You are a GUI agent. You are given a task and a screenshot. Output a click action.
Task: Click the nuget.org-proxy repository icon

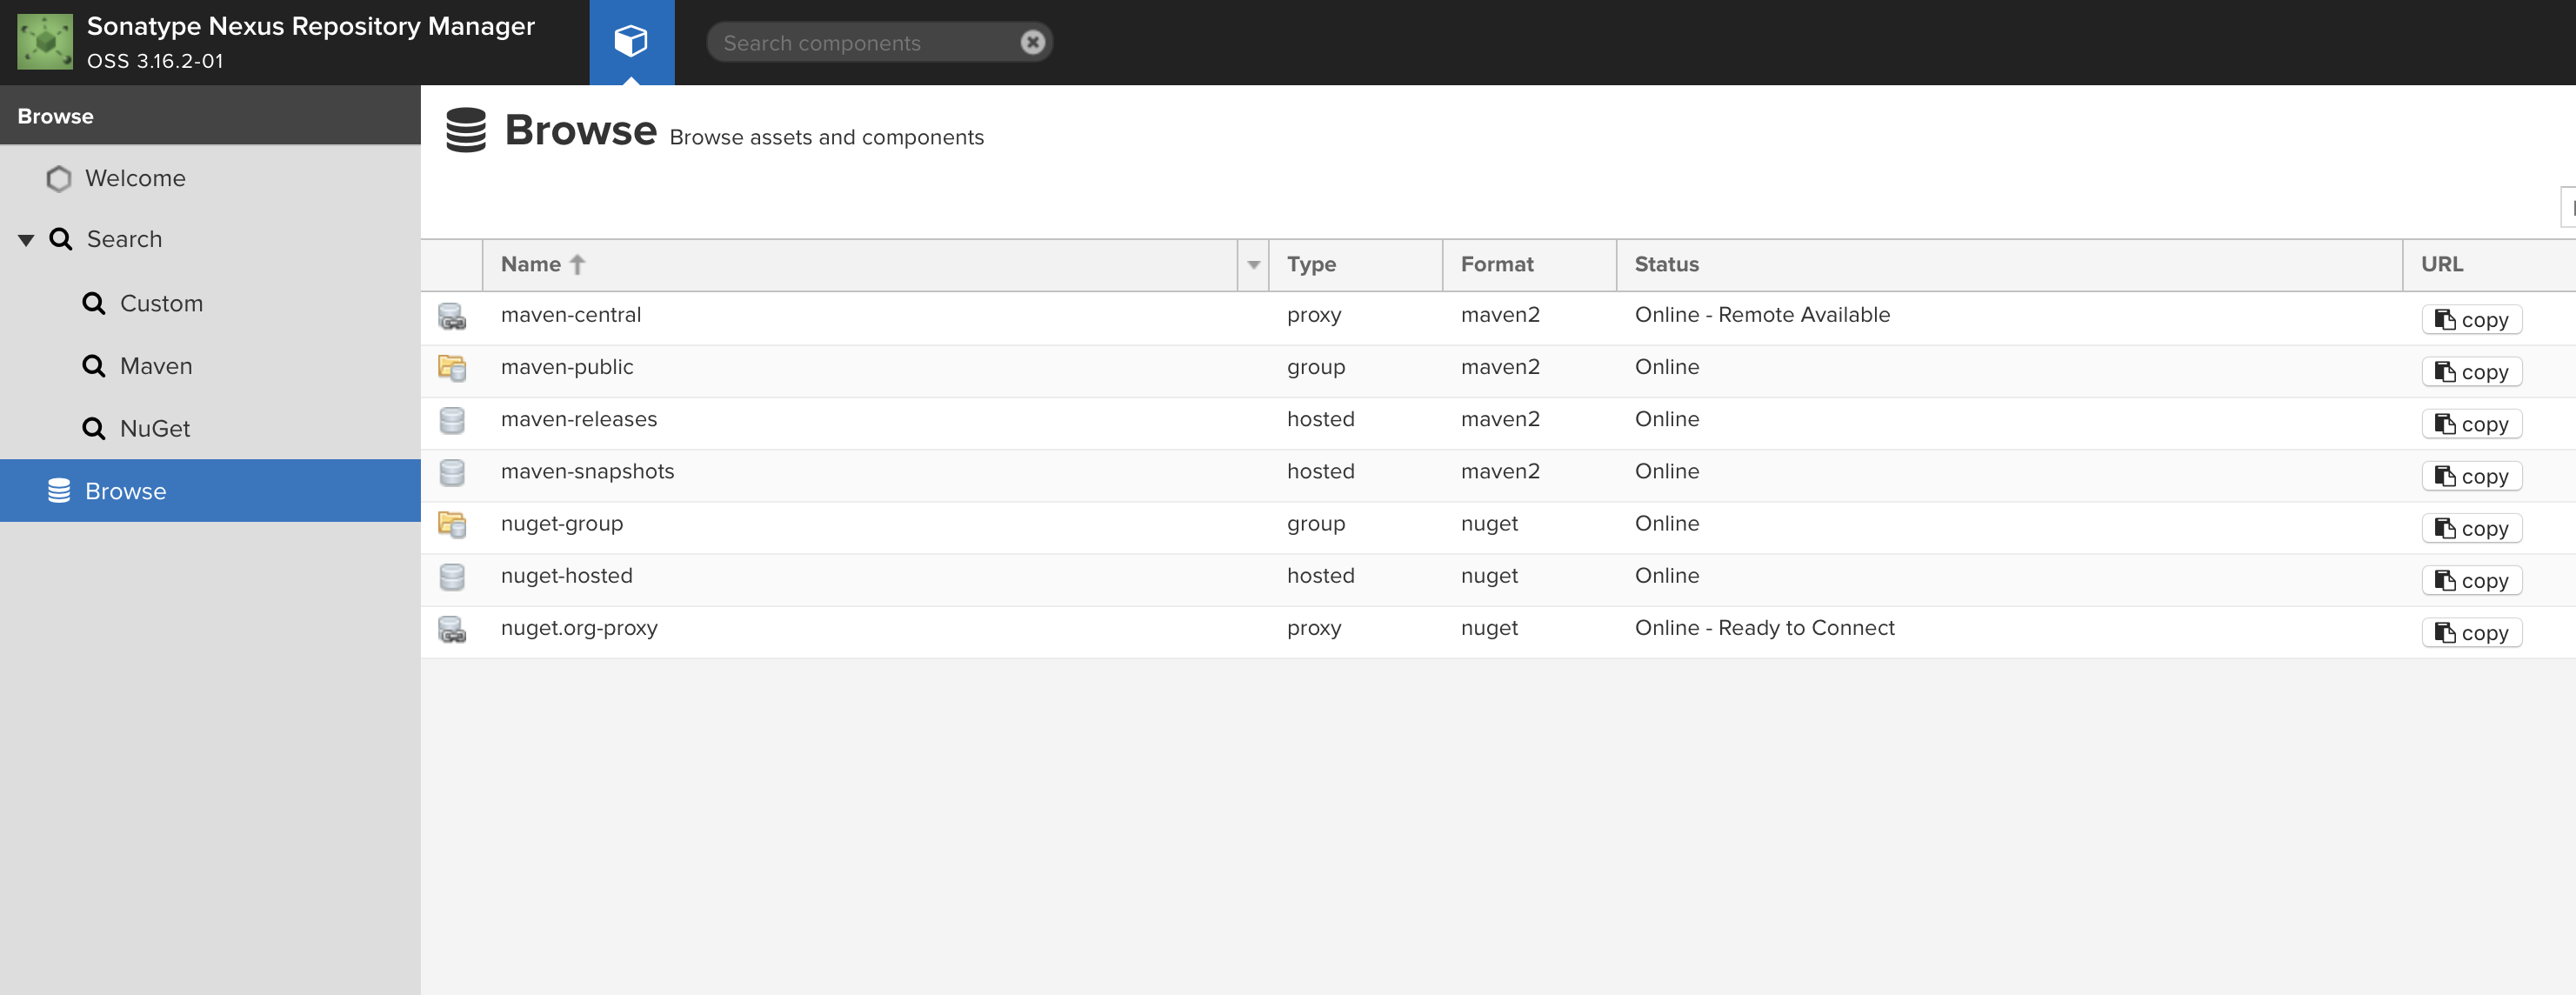coord(452,629)
